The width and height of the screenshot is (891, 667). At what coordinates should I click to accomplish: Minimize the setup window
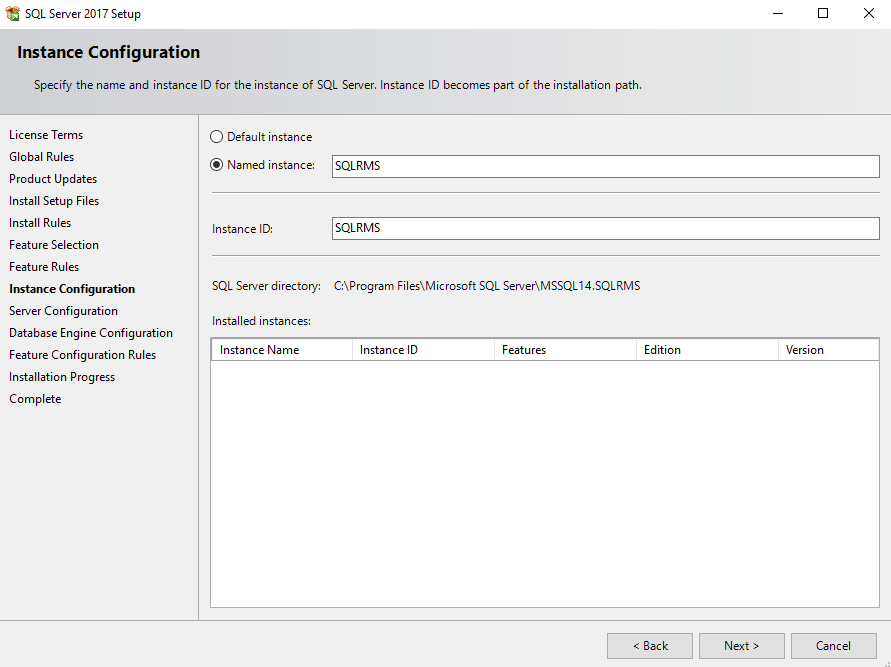(x=778, y=14)
